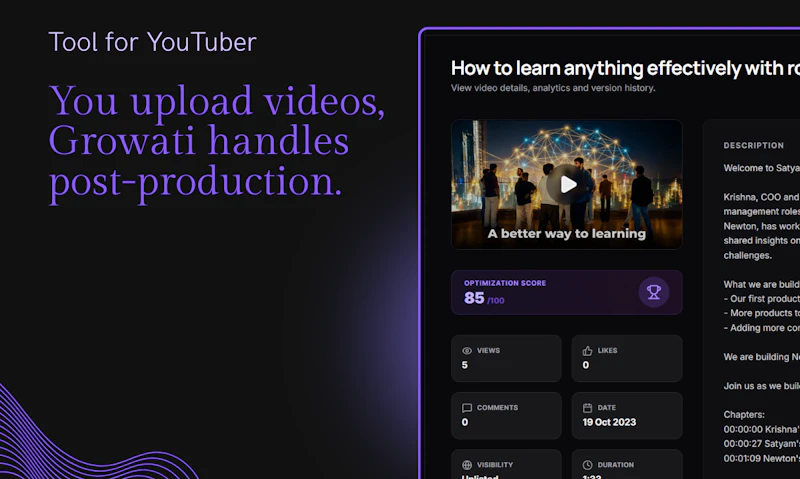Click the 'What we are build' description line
Screen dimensions: 800x479
click(762, 284)
